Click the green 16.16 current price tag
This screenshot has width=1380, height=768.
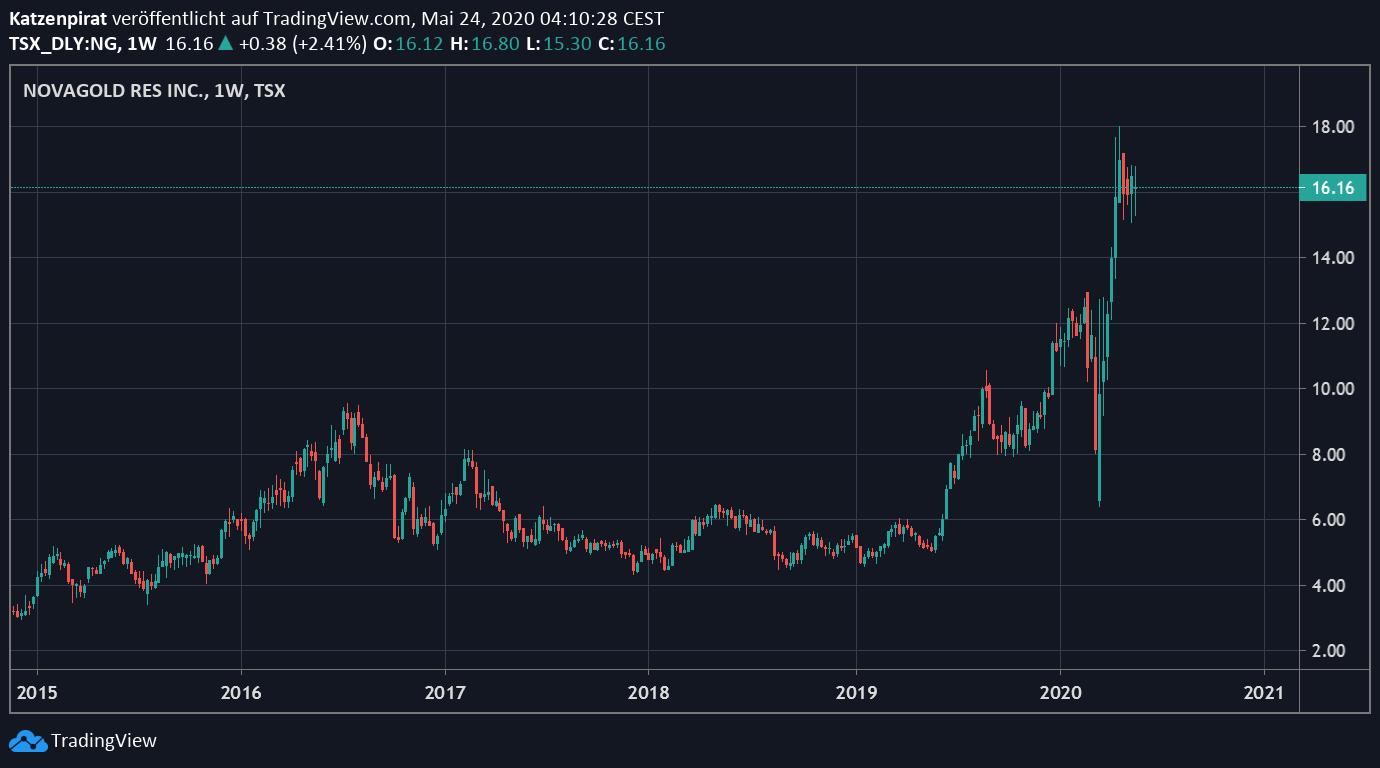(x=1331, y=188)
